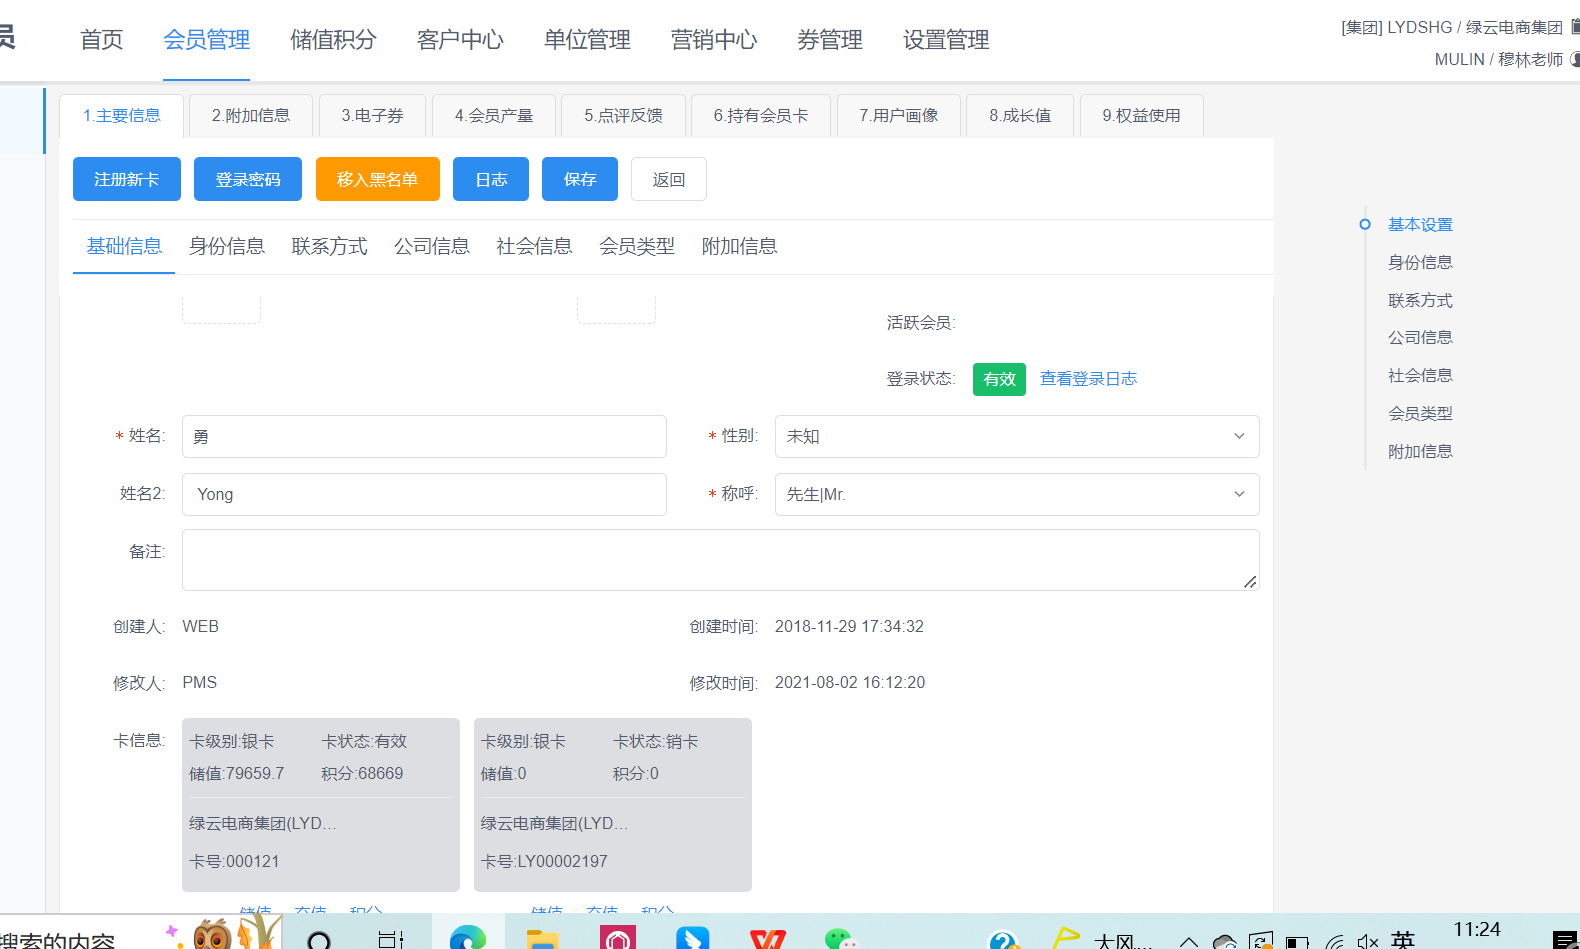Click the taskbar search magnifier icon
The height and width of the screenshot is (949, 1580).
pyautogui.click(x=319, y=940)
